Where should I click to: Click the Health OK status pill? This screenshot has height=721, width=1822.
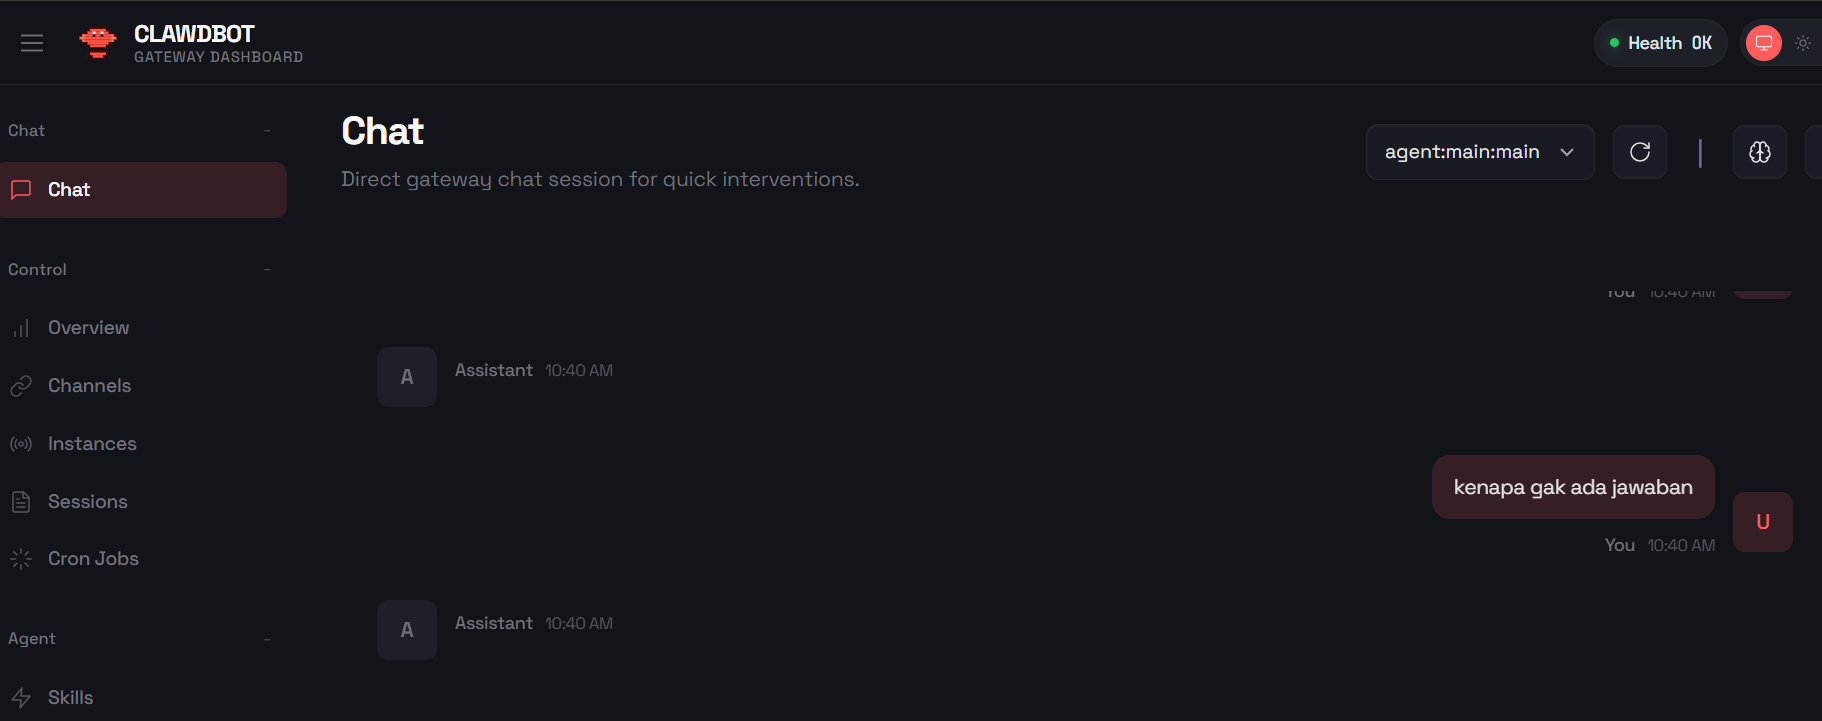tap(1660, 43)
